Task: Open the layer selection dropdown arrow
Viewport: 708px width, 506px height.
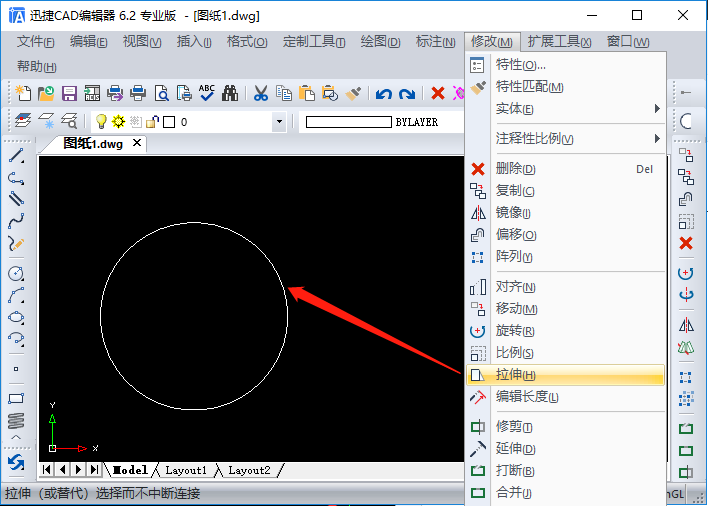Action: (279, 121)
